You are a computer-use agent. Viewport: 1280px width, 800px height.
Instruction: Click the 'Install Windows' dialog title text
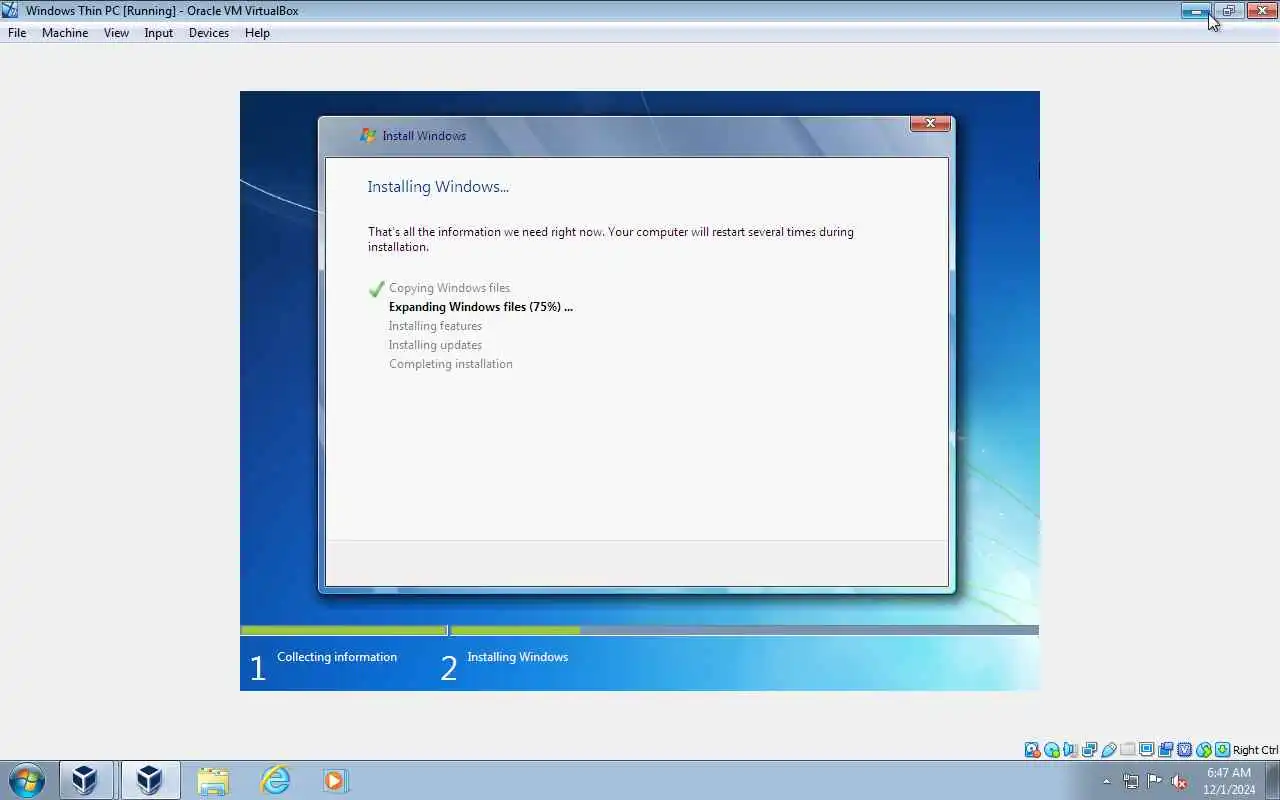[x=424, y=136]
